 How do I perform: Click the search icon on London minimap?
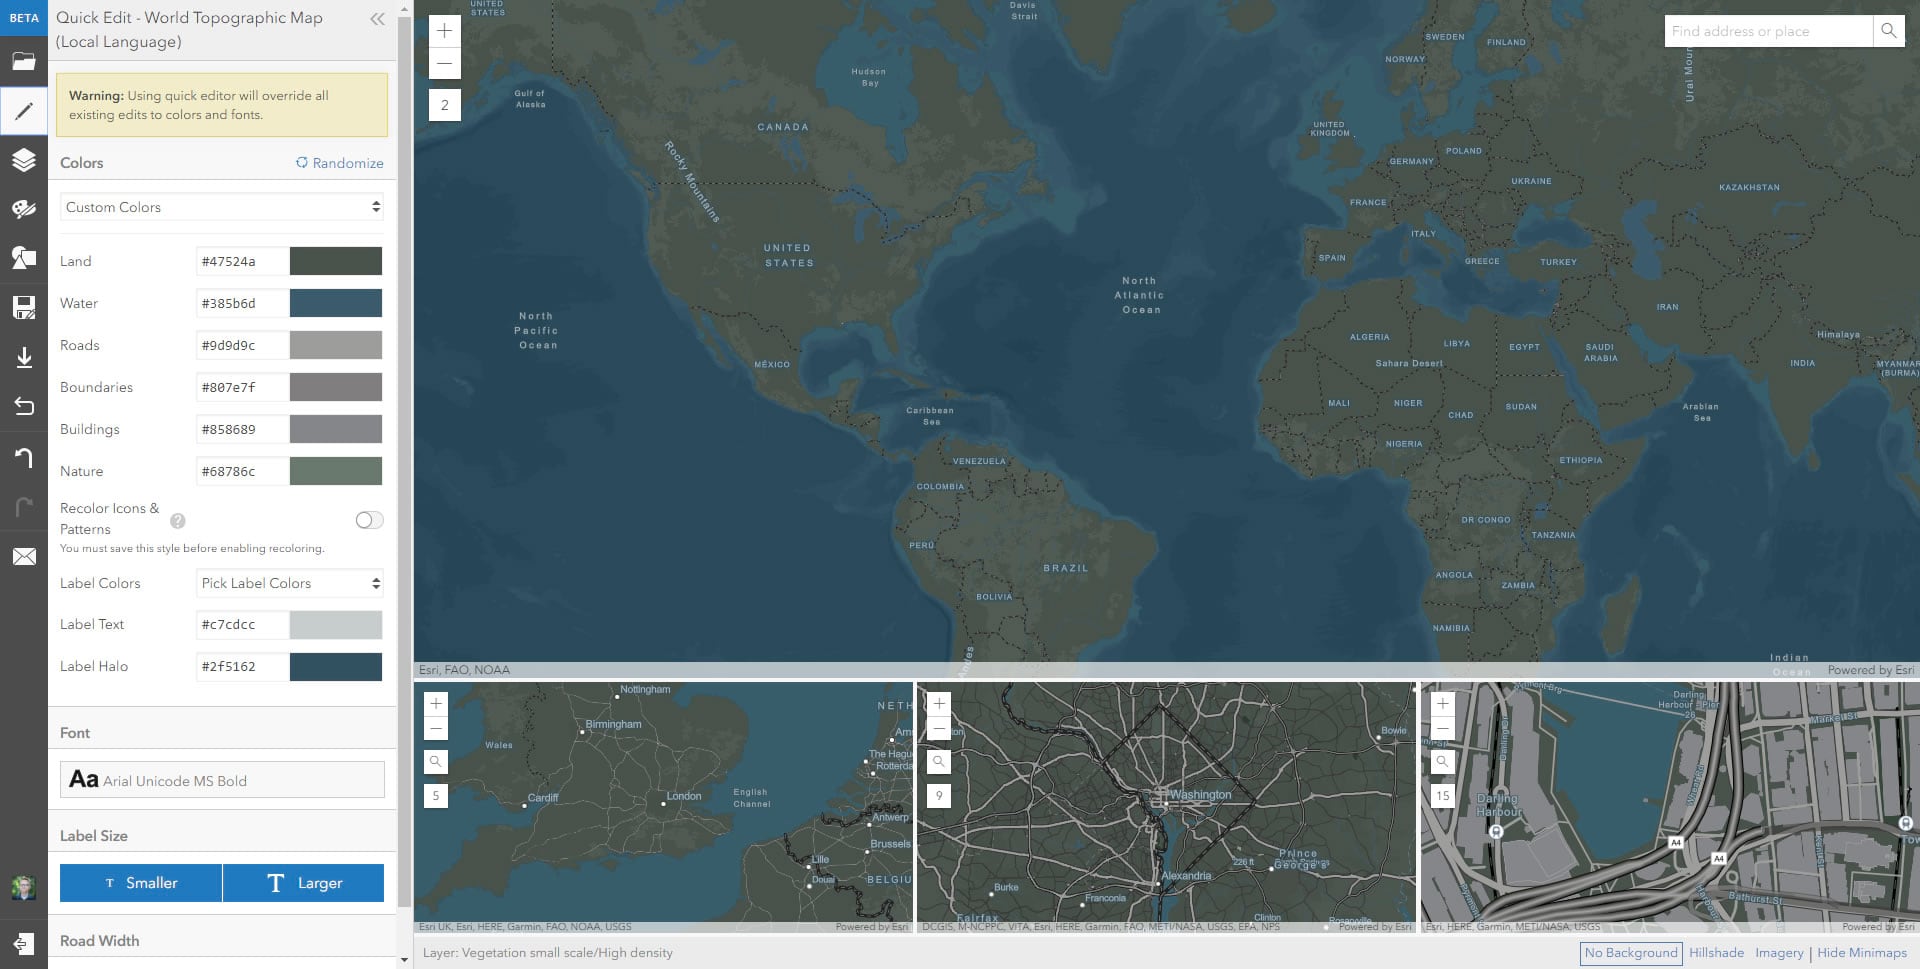(x=436, y=762)
